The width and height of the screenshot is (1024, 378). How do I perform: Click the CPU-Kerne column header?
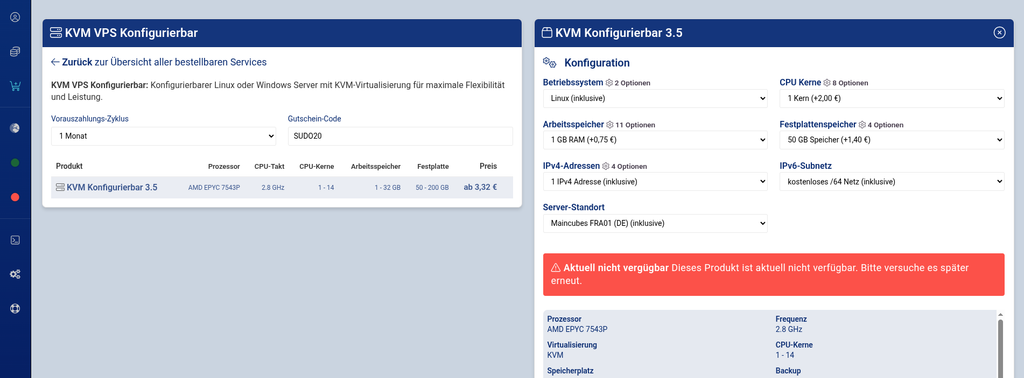pos(317,166)
